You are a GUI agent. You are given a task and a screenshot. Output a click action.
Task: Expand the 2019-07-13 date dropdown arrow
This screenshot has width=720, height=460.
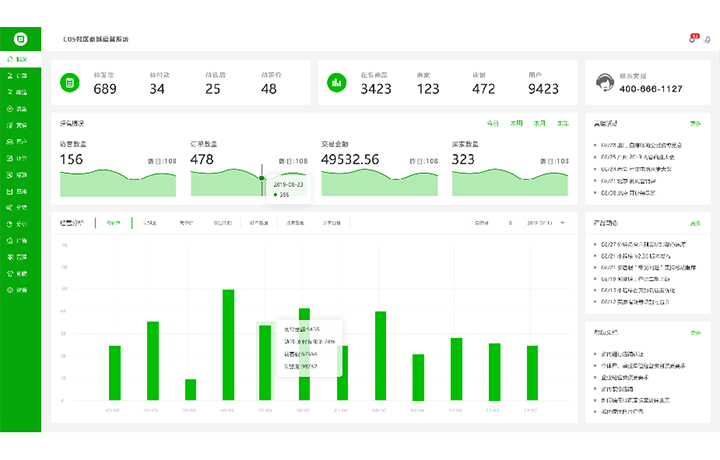tap(563, 222)
